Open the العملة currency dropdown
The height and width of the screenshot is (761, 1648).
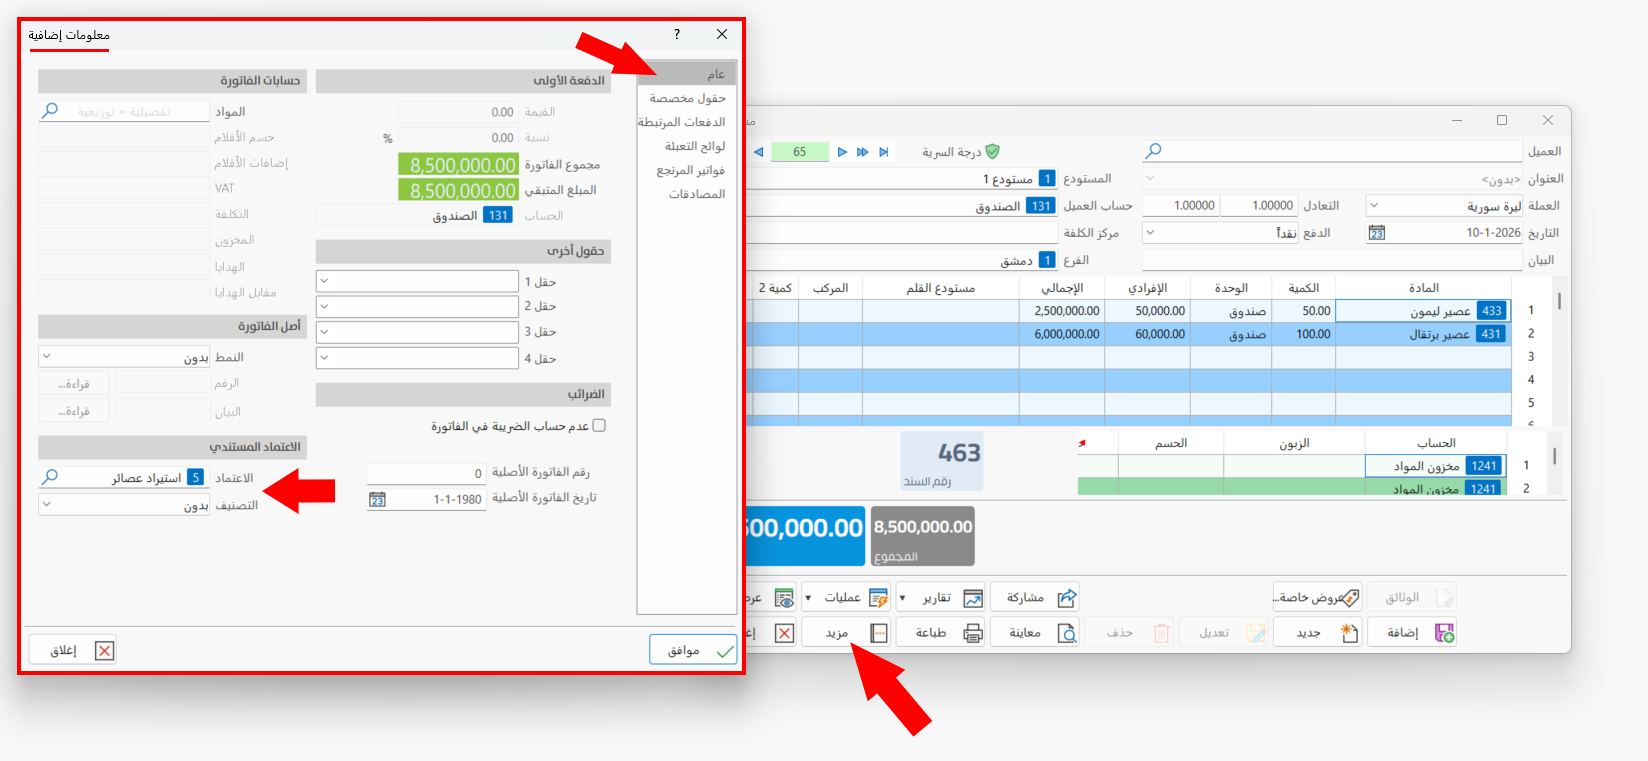1374,205
